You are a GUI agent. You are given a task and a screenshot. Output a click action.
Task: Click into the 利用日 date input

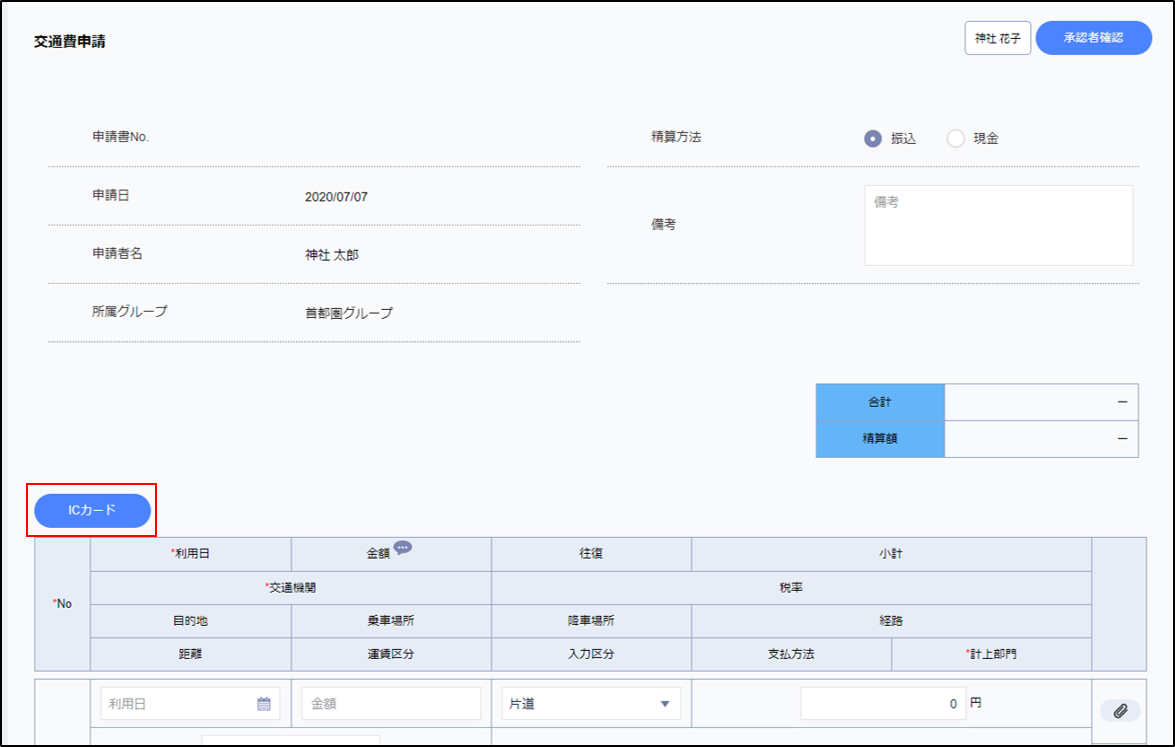point(178,704)
